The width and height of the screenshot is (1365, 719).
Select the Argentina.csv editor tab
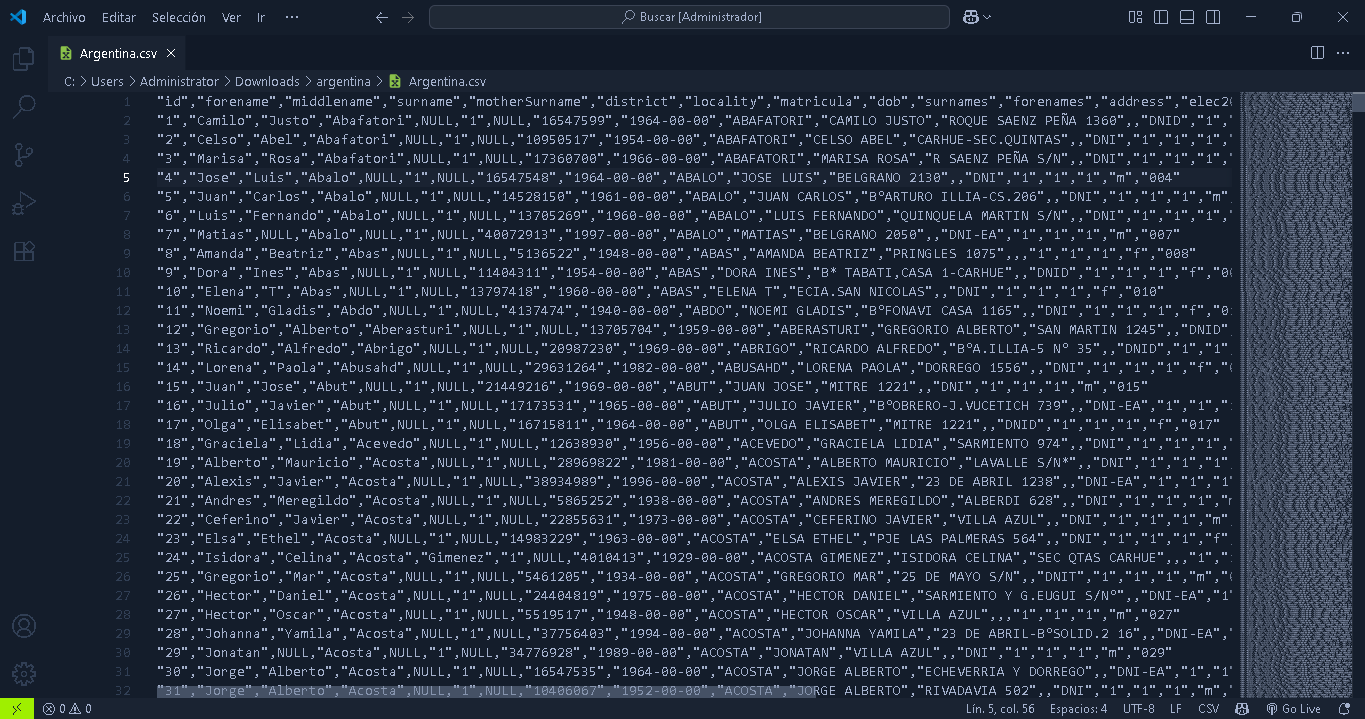[x=118, y=53]
